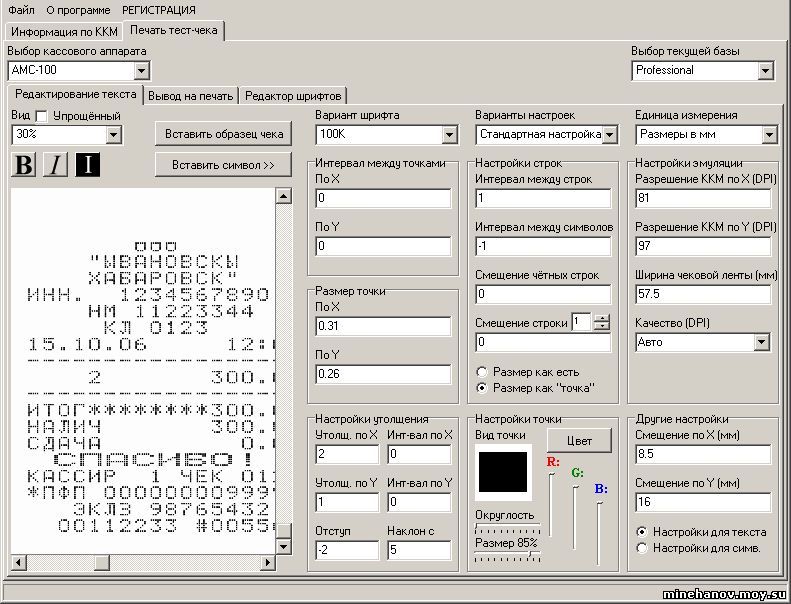
Task: Click the receipt preview text area
Action: point(143,371)
